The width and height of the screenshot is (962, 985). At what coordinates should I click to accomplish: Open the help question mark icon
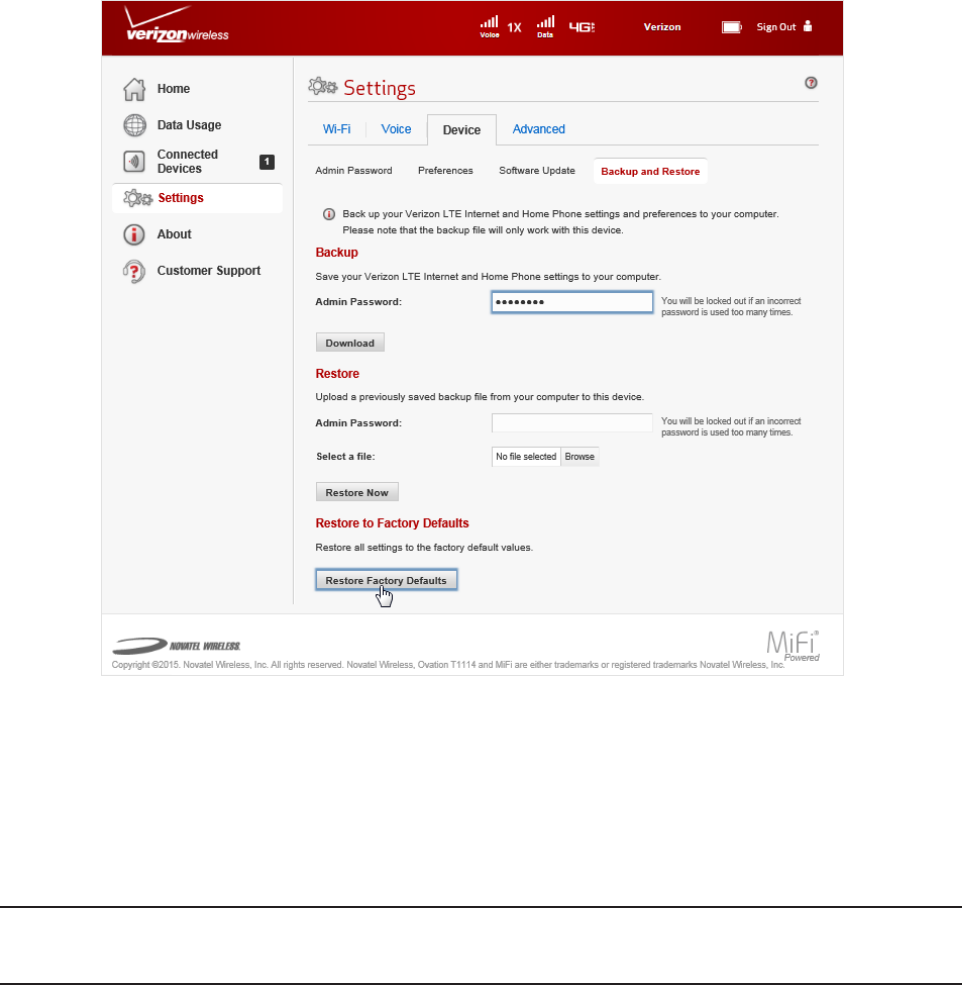click(x=811, y=83)
